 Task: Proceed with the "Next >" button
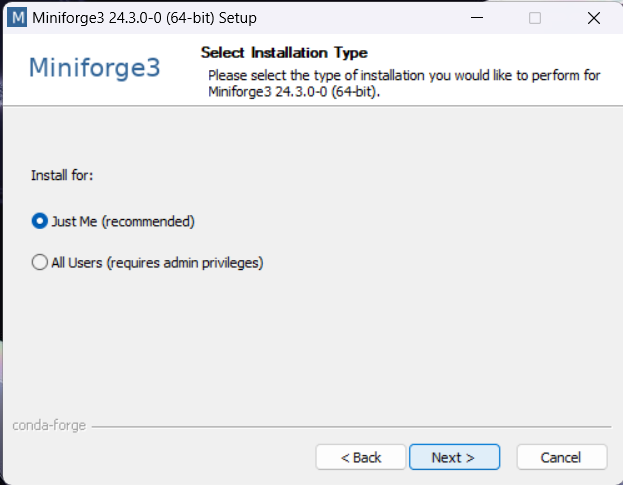pos(453,457)
